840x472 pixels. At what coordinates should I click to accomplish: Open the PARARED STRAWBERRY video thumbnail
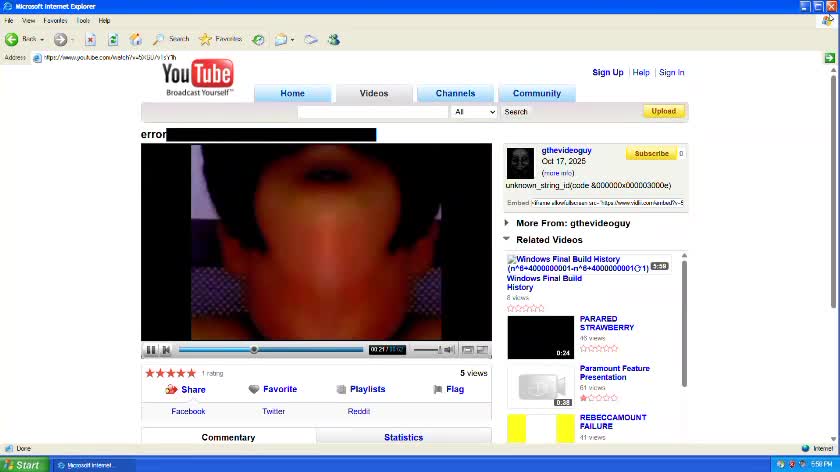click(x=540, y=337)
